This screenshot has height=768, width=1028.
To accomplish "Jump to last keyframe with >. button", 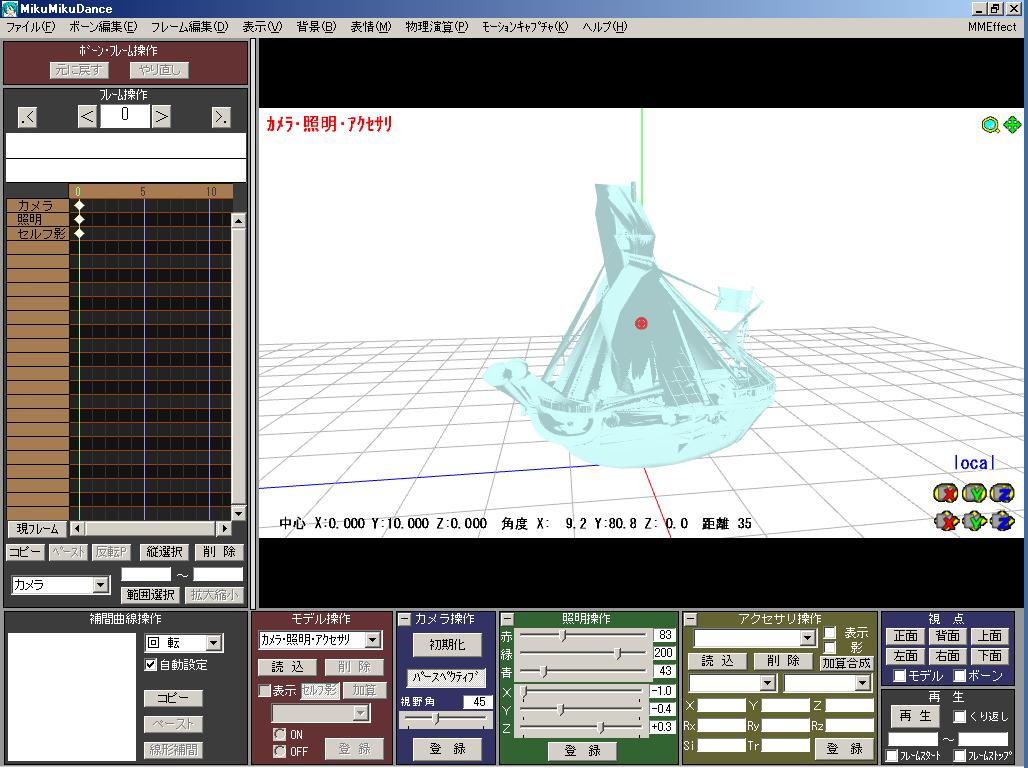I will click(222, 117).
